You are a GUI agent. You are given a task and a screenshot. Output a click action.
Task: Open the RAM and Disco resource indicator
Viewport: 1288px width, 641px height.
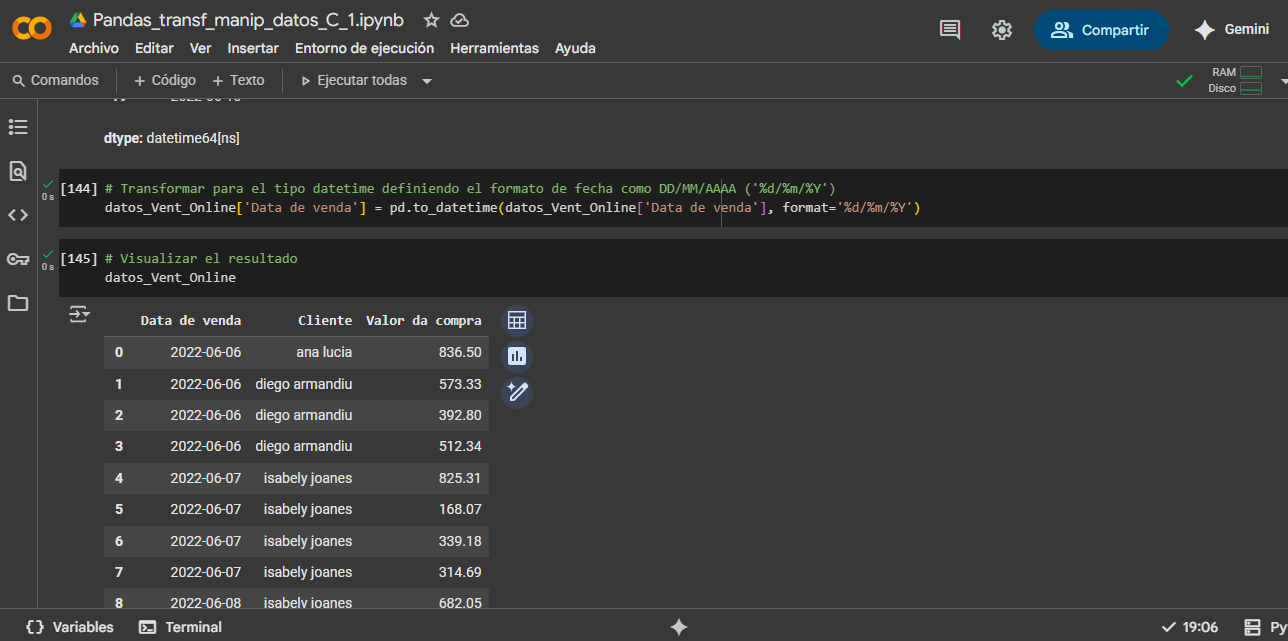tap(1237, 80)
